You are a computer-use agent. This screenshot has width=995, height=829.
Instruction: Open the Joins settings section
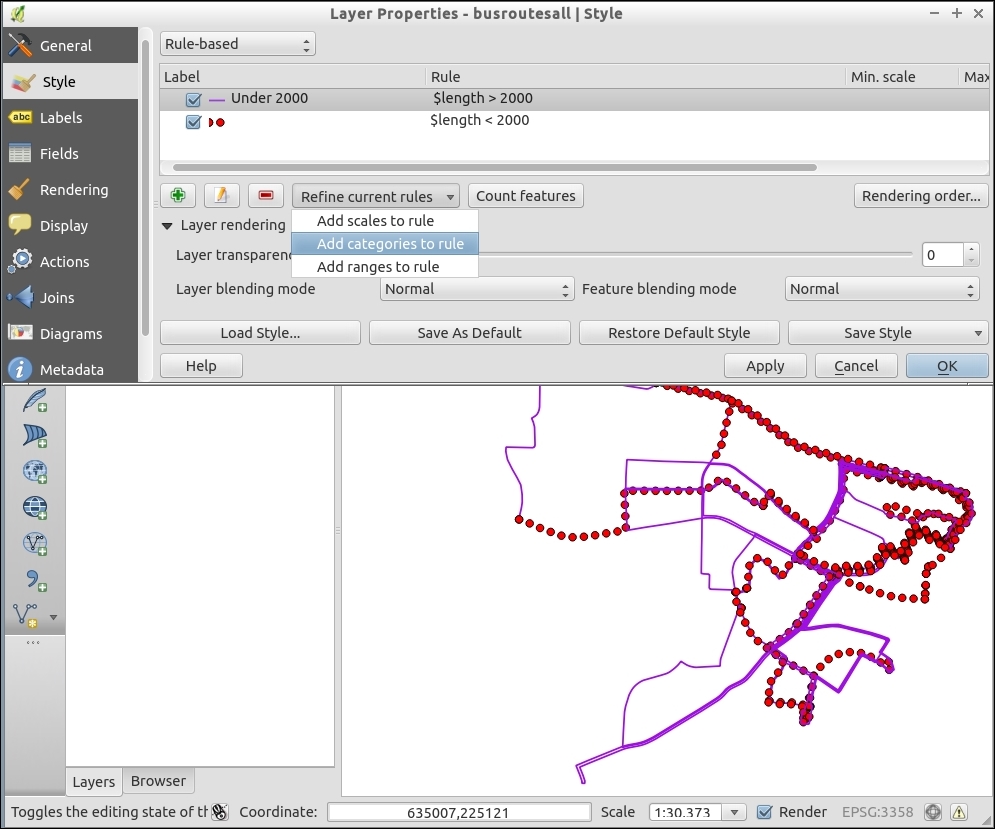(x=57, y=298)
